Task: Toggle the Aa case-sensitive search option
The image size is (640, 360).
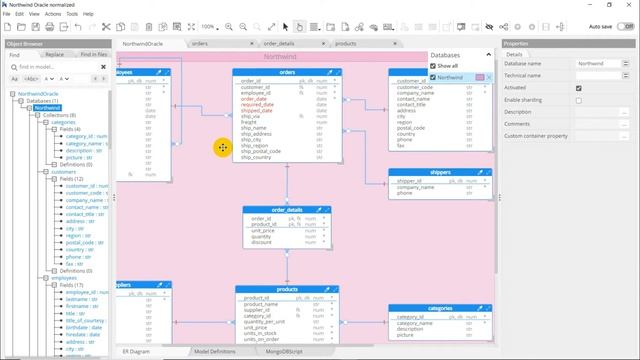Action: click(15, 79)
